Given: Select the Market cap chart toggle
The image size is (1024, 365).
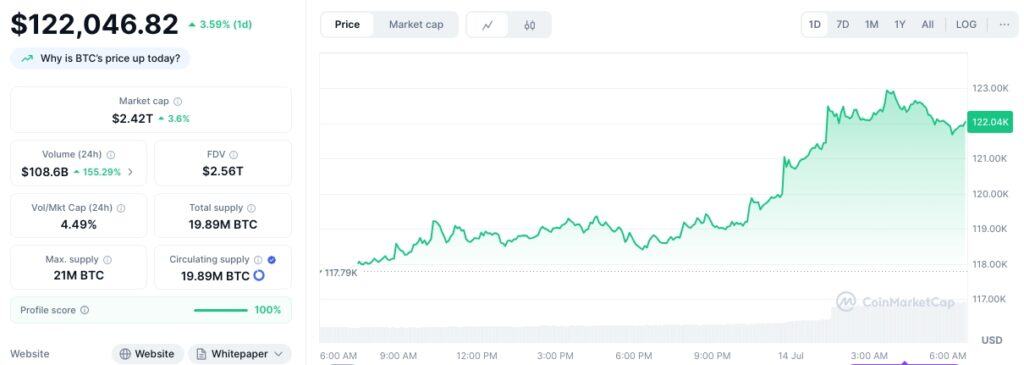Looking at the screenshot, I should [416, 25].
